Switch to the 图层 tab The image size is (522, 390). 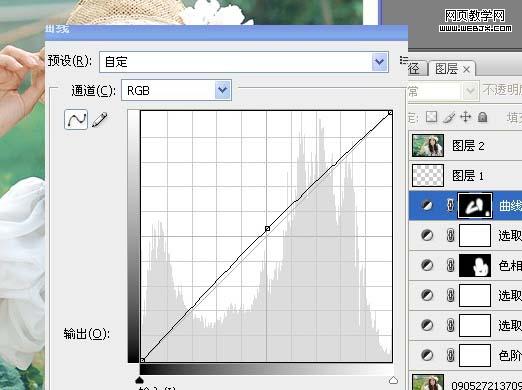(x=446, y=69)
